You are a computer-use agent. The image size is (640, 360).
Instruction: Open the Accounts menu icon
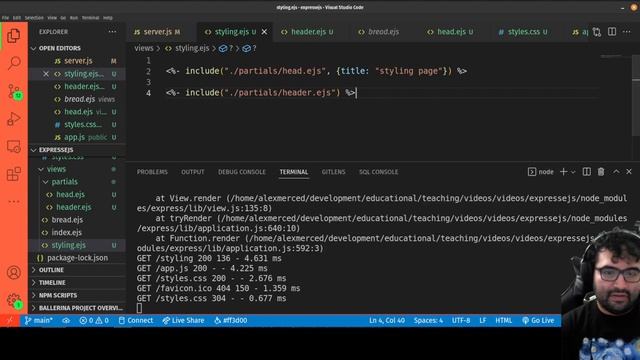tap(14, 272)
